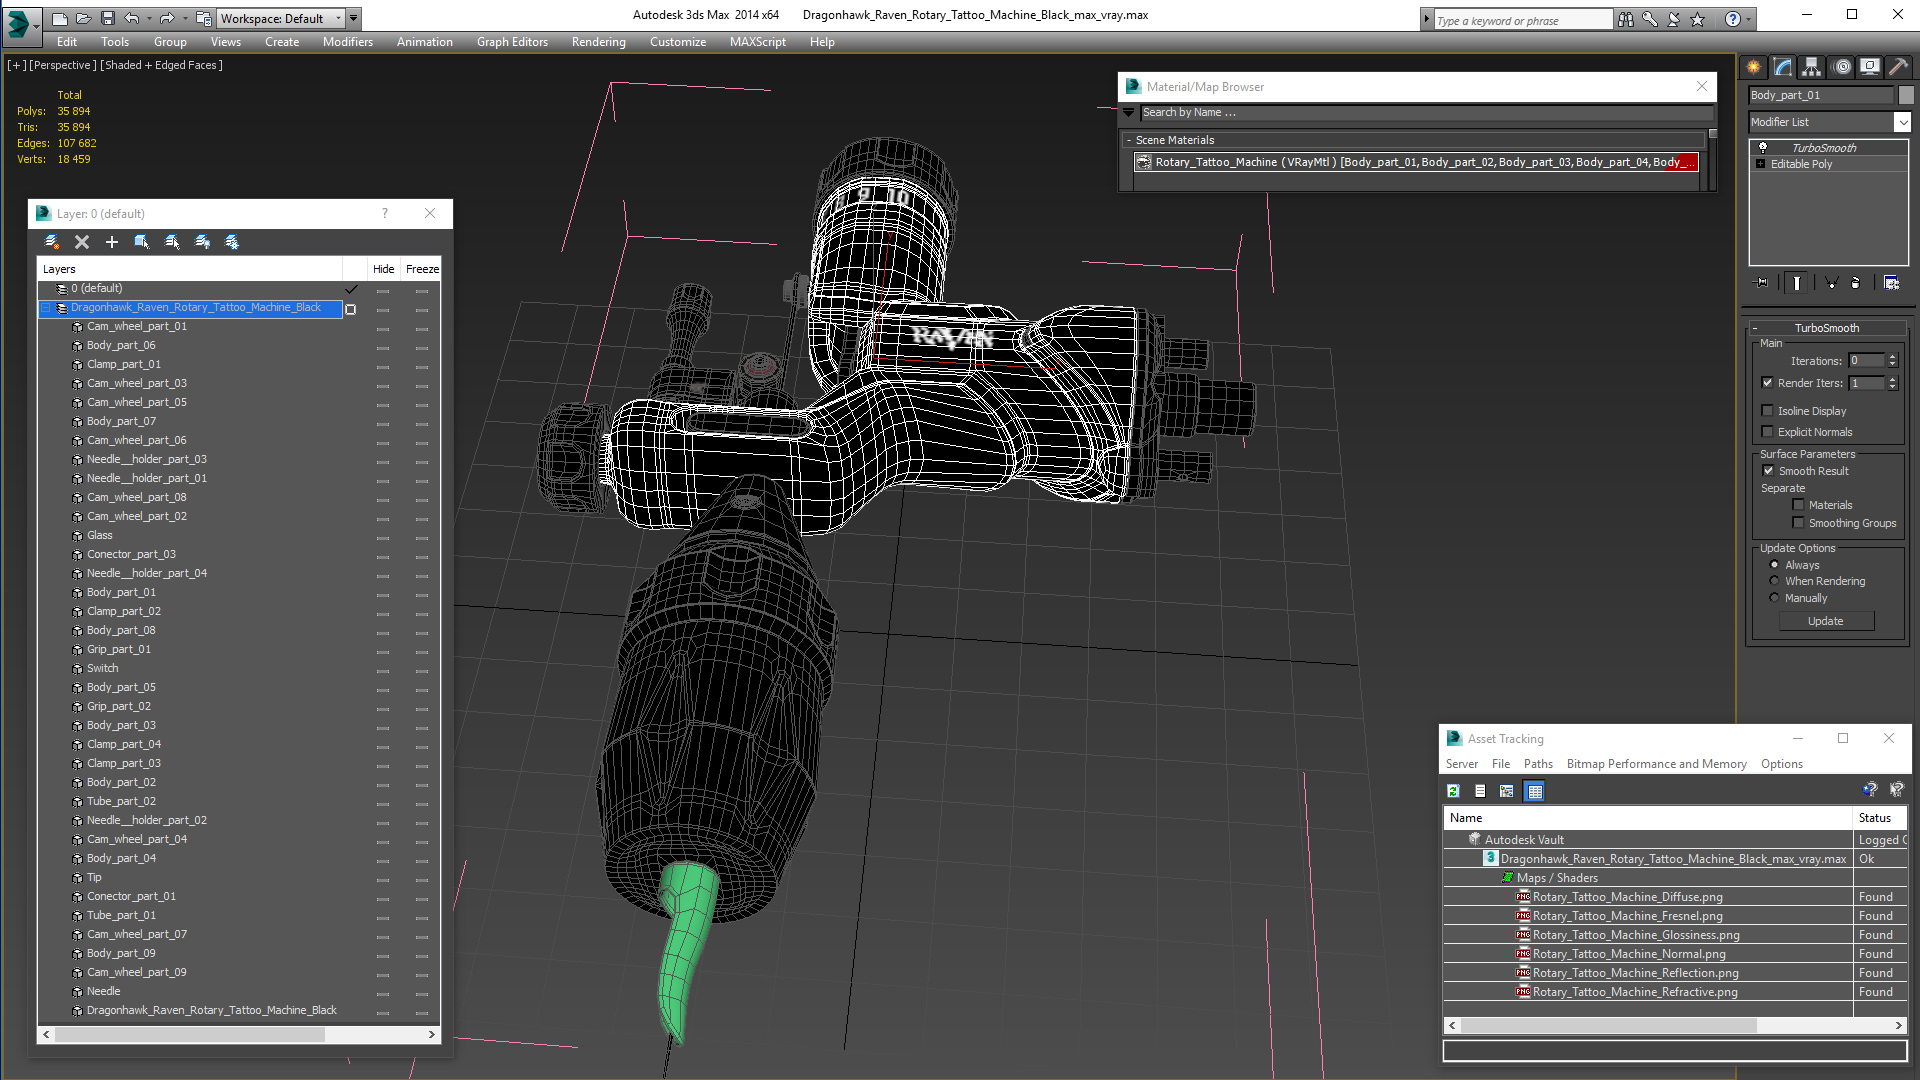The height and width of the screenshot is (1080, 1920).
Task: Click the Hide column header in Layer dialog
Action: [x=383, y=269]
